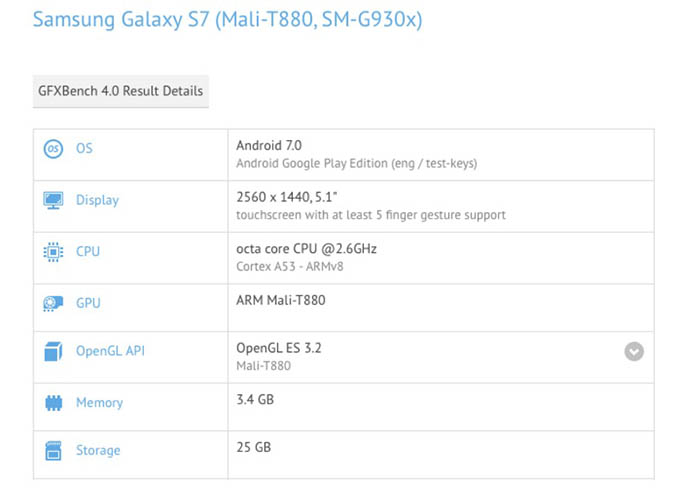Click the Samsung Galaxy S7 page title
The image size is (700, 492).
[x=227, y=20]
